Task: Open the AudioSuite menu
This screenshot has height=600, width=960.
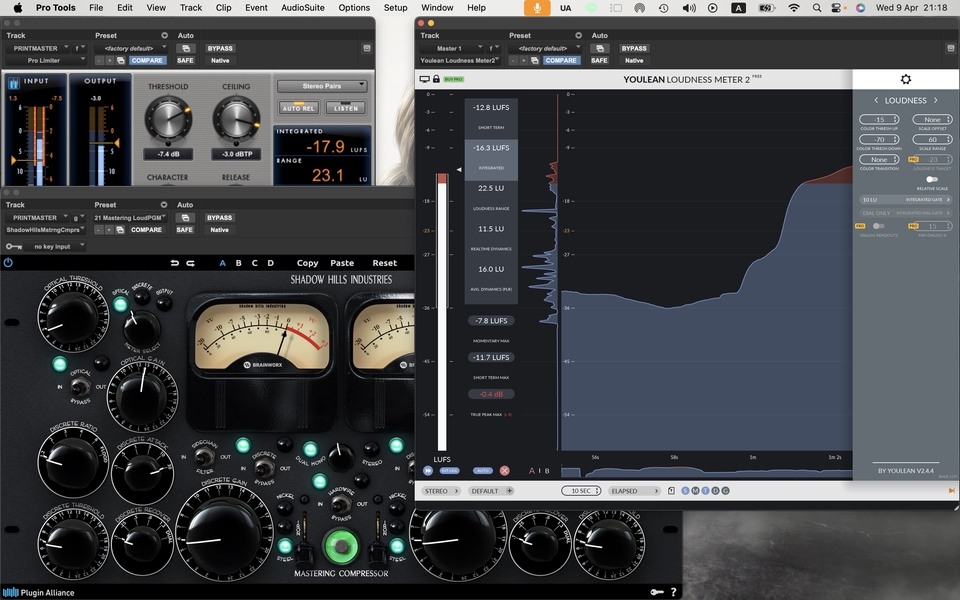Action: pos(304,7)
